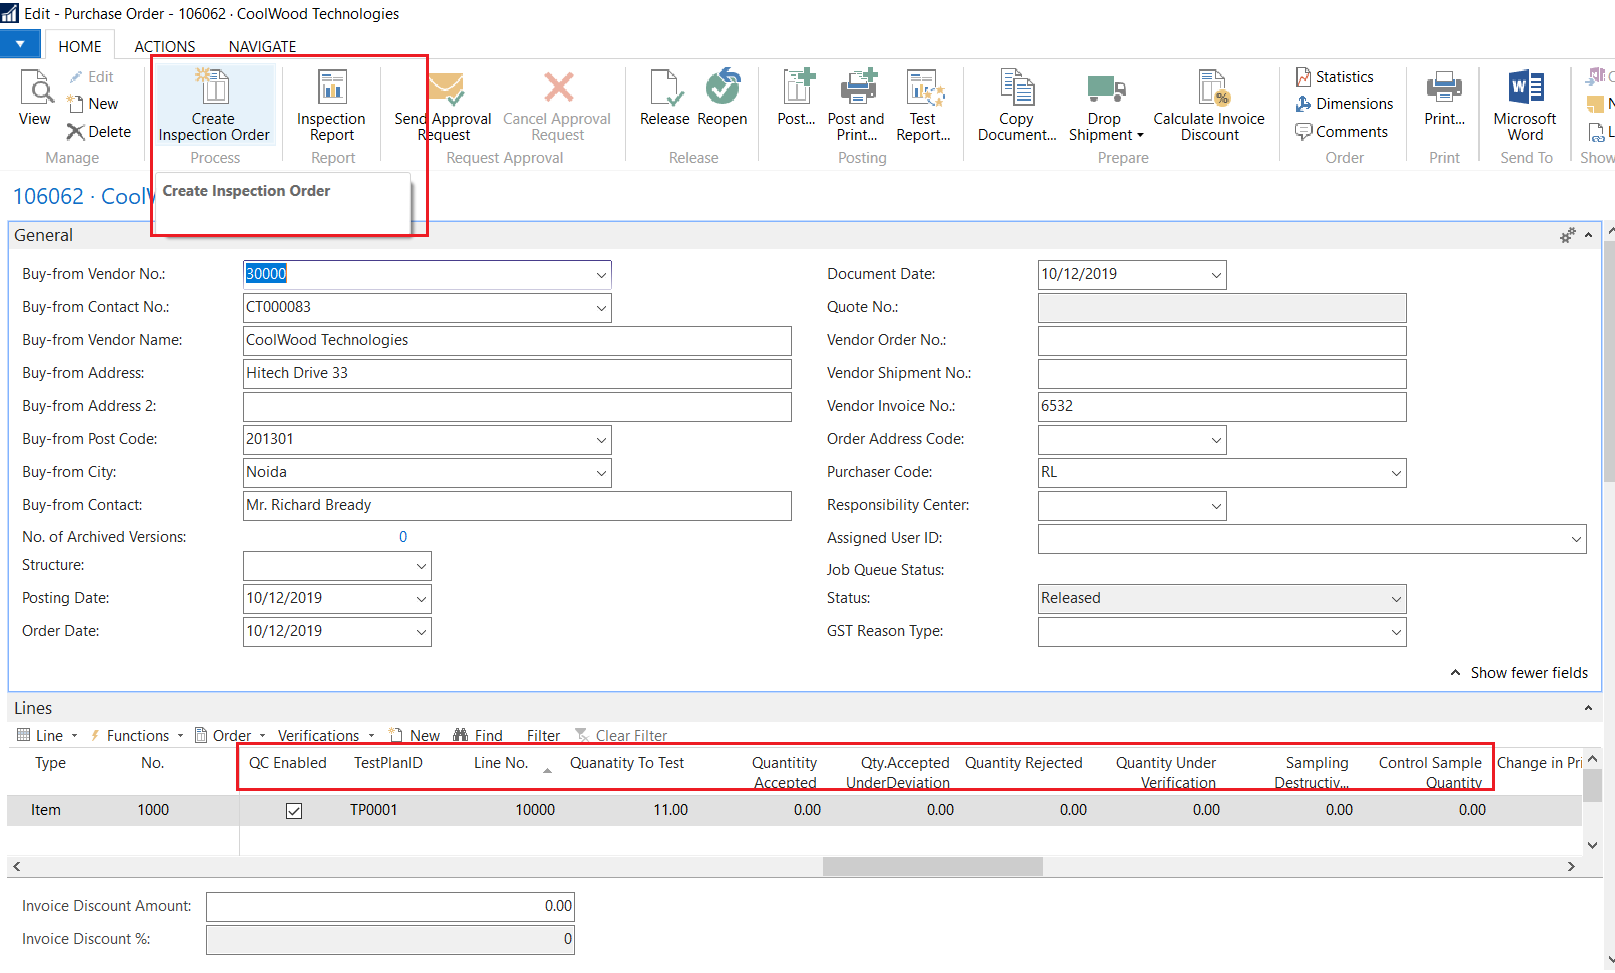This screenshot has height=973, width=1615.
Task: Click the Test Report icon
Action: tap(923, 87)
